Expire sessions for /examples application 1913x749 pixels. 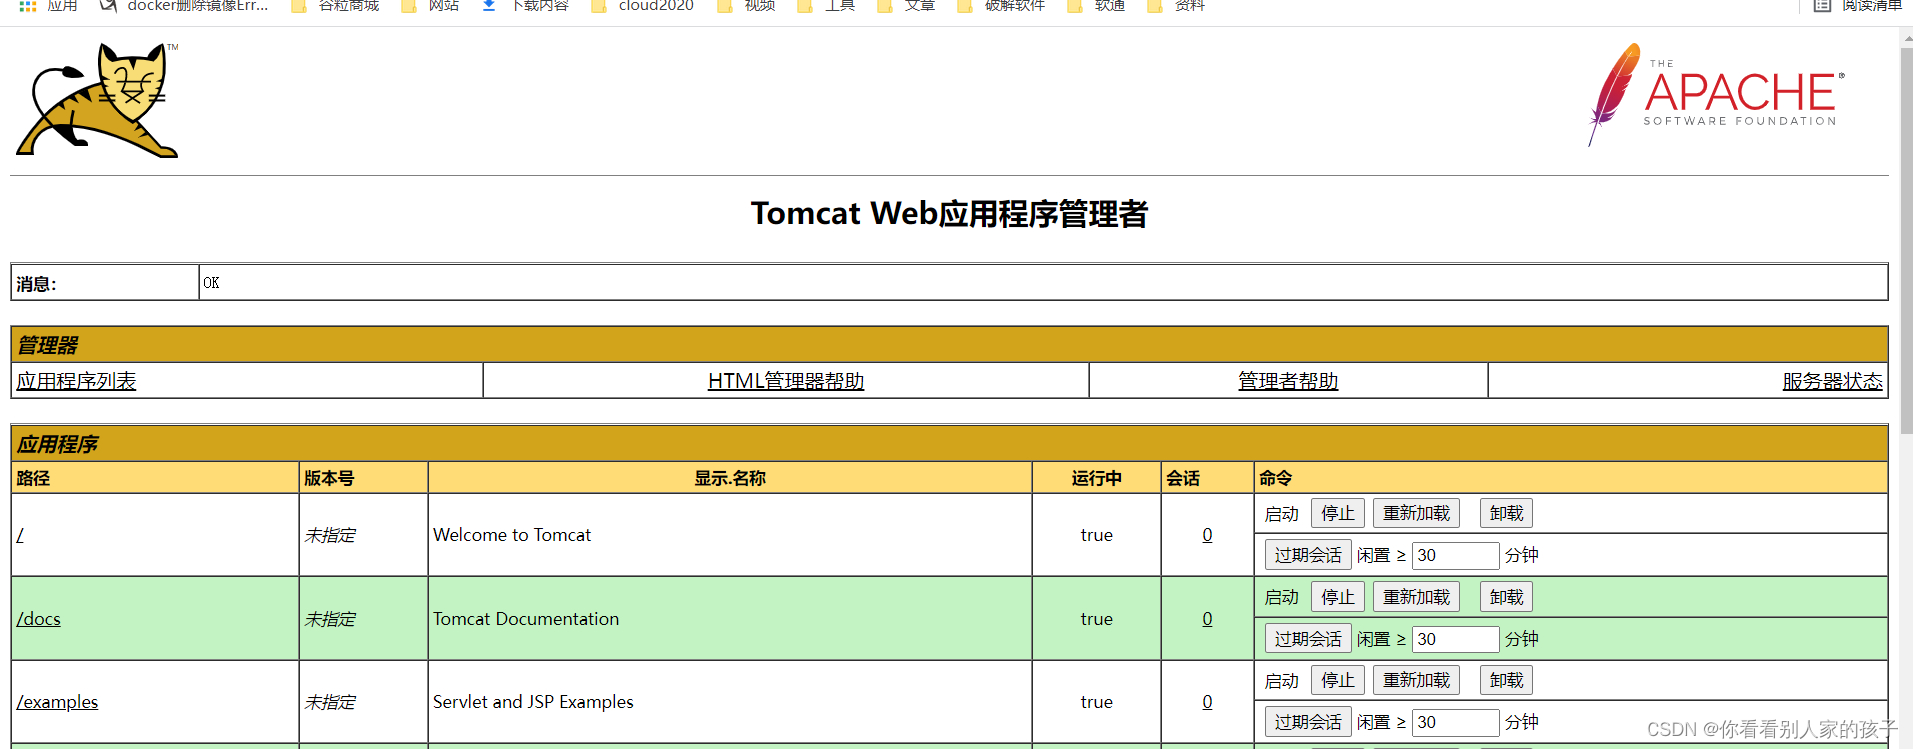point(1308,722)
